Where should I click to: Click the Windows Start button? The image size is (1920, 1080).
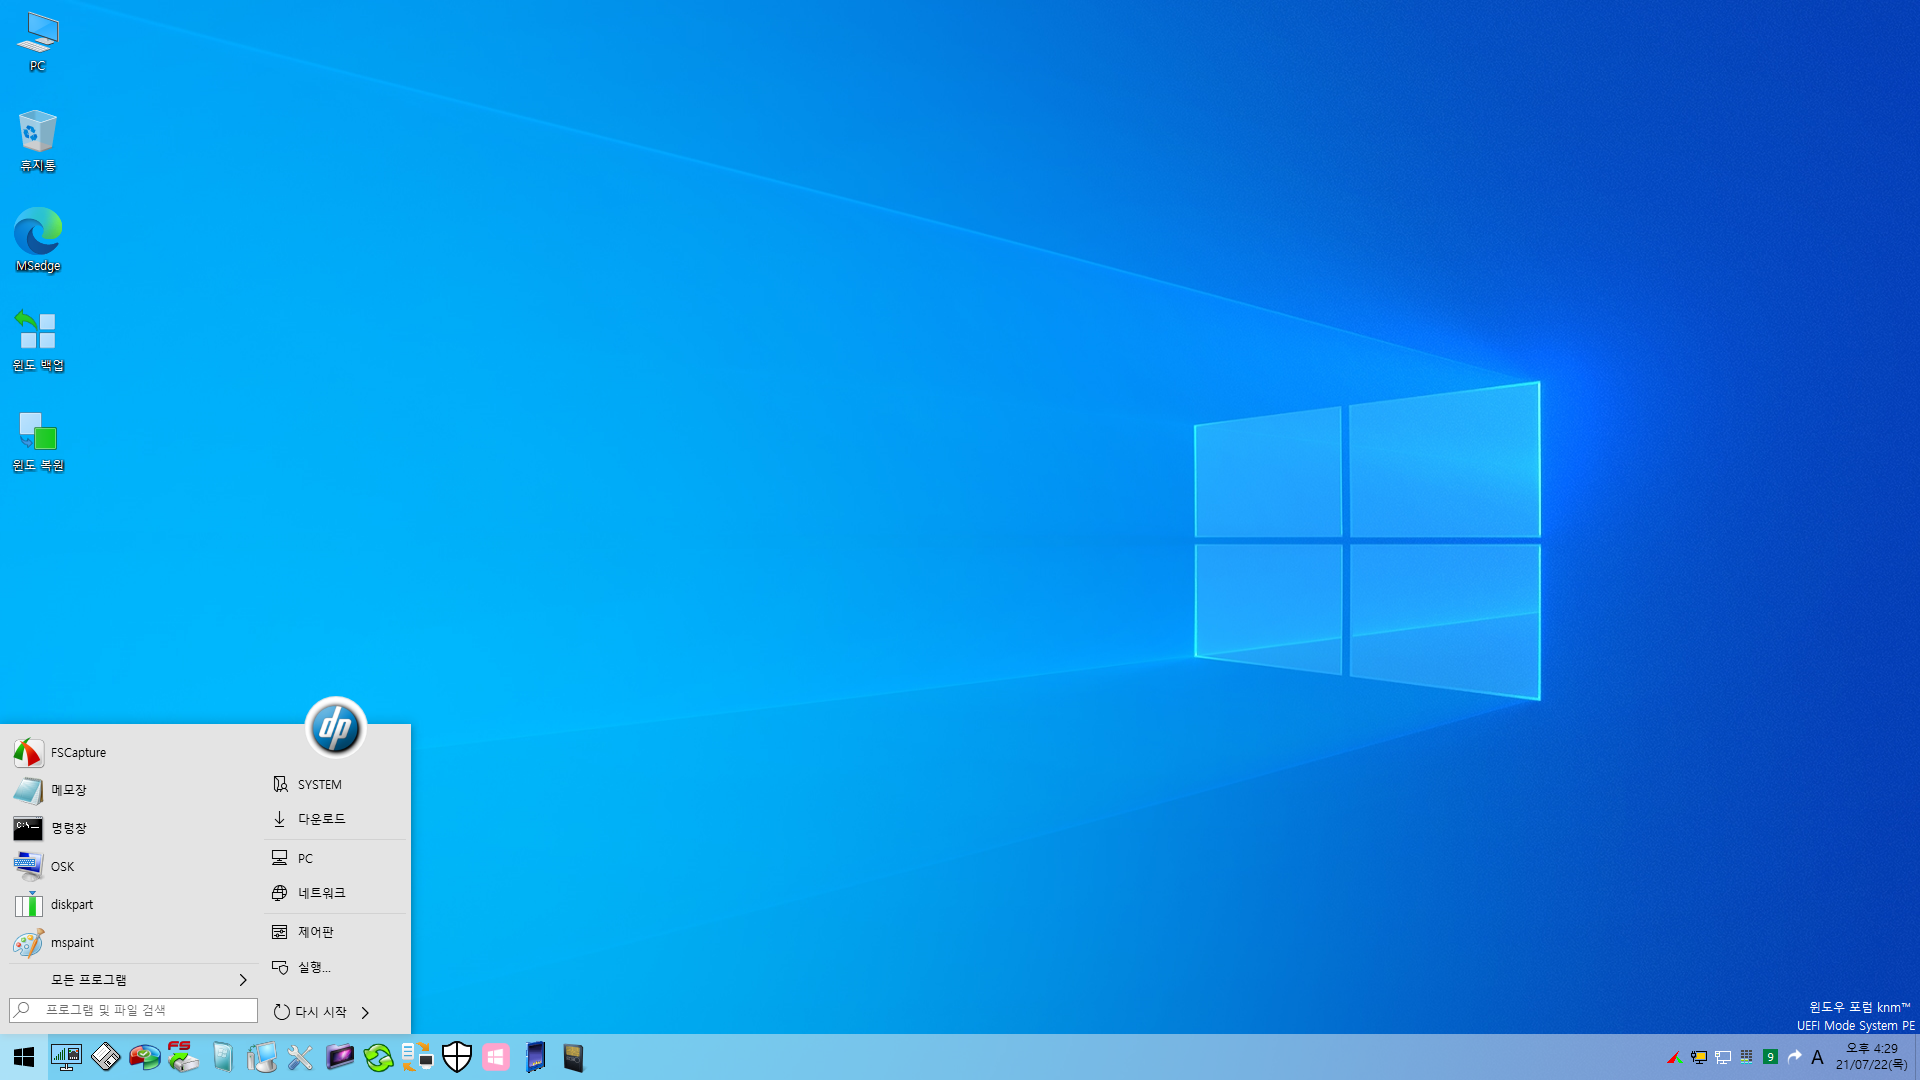(24, 1057)
